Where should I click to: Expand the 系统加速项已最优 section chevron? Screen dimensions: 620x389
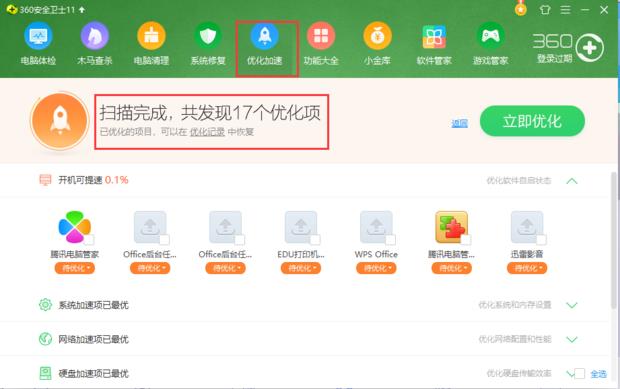572,305
